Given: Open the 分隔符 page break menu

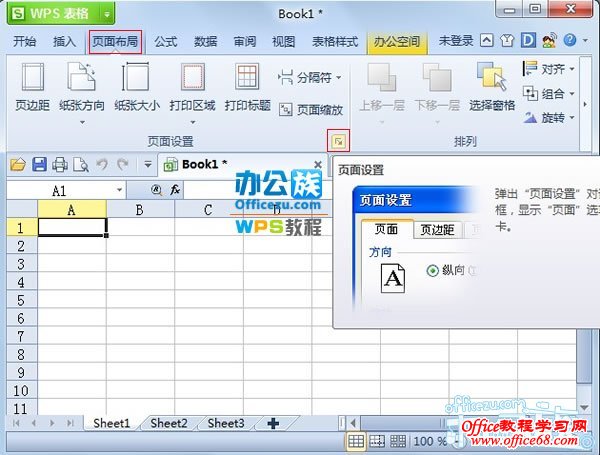Looking at the screenshot, I should pos(310,78).
